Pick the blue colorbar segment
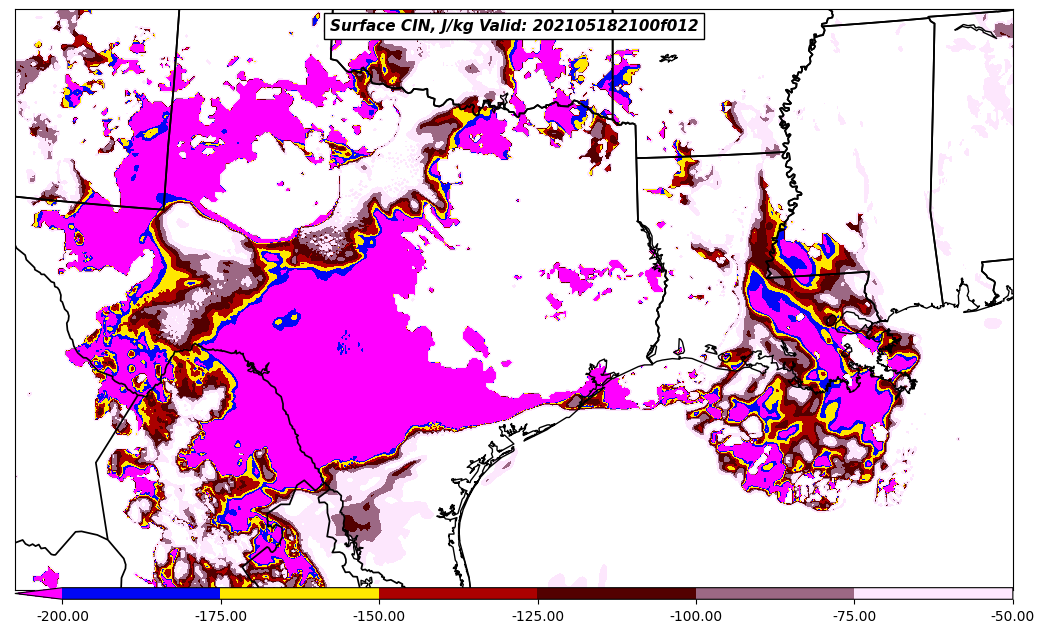This screenshot has width=1044, height=633. coord(141,594)
